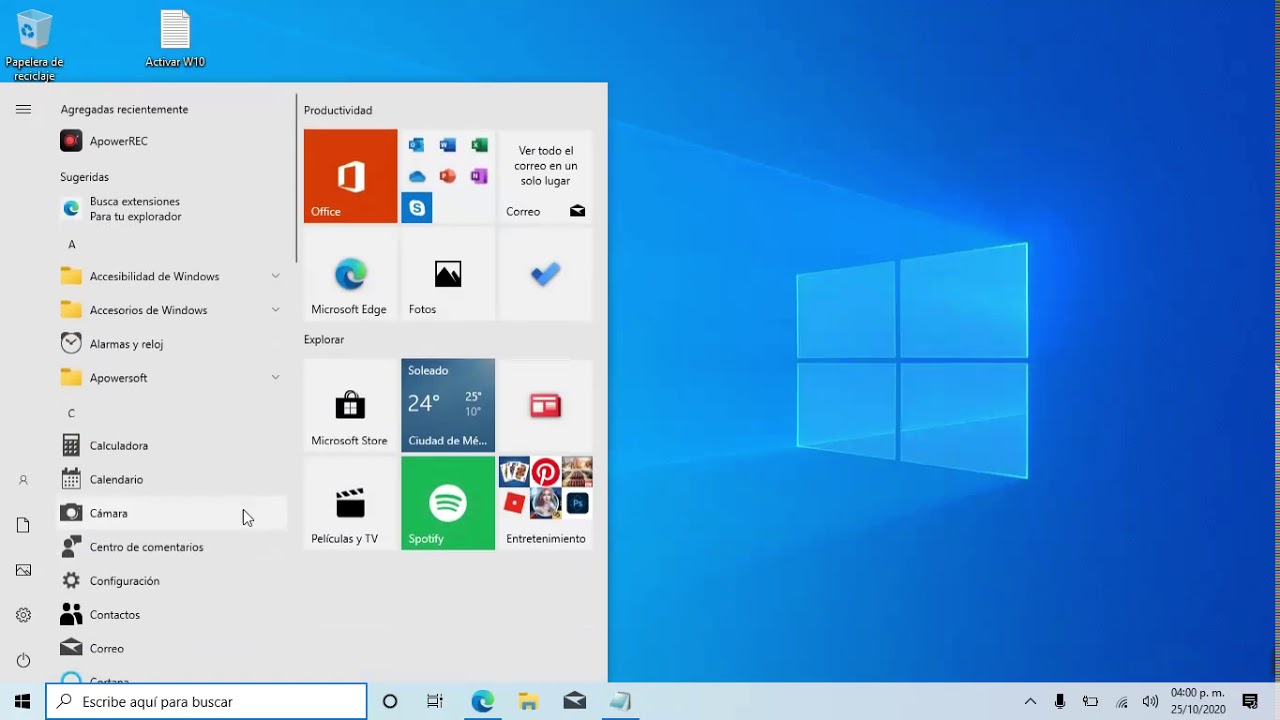Open the weather tile showing Soleado
The height and width of the screenshot is (720, 1280).
point(448,405)
